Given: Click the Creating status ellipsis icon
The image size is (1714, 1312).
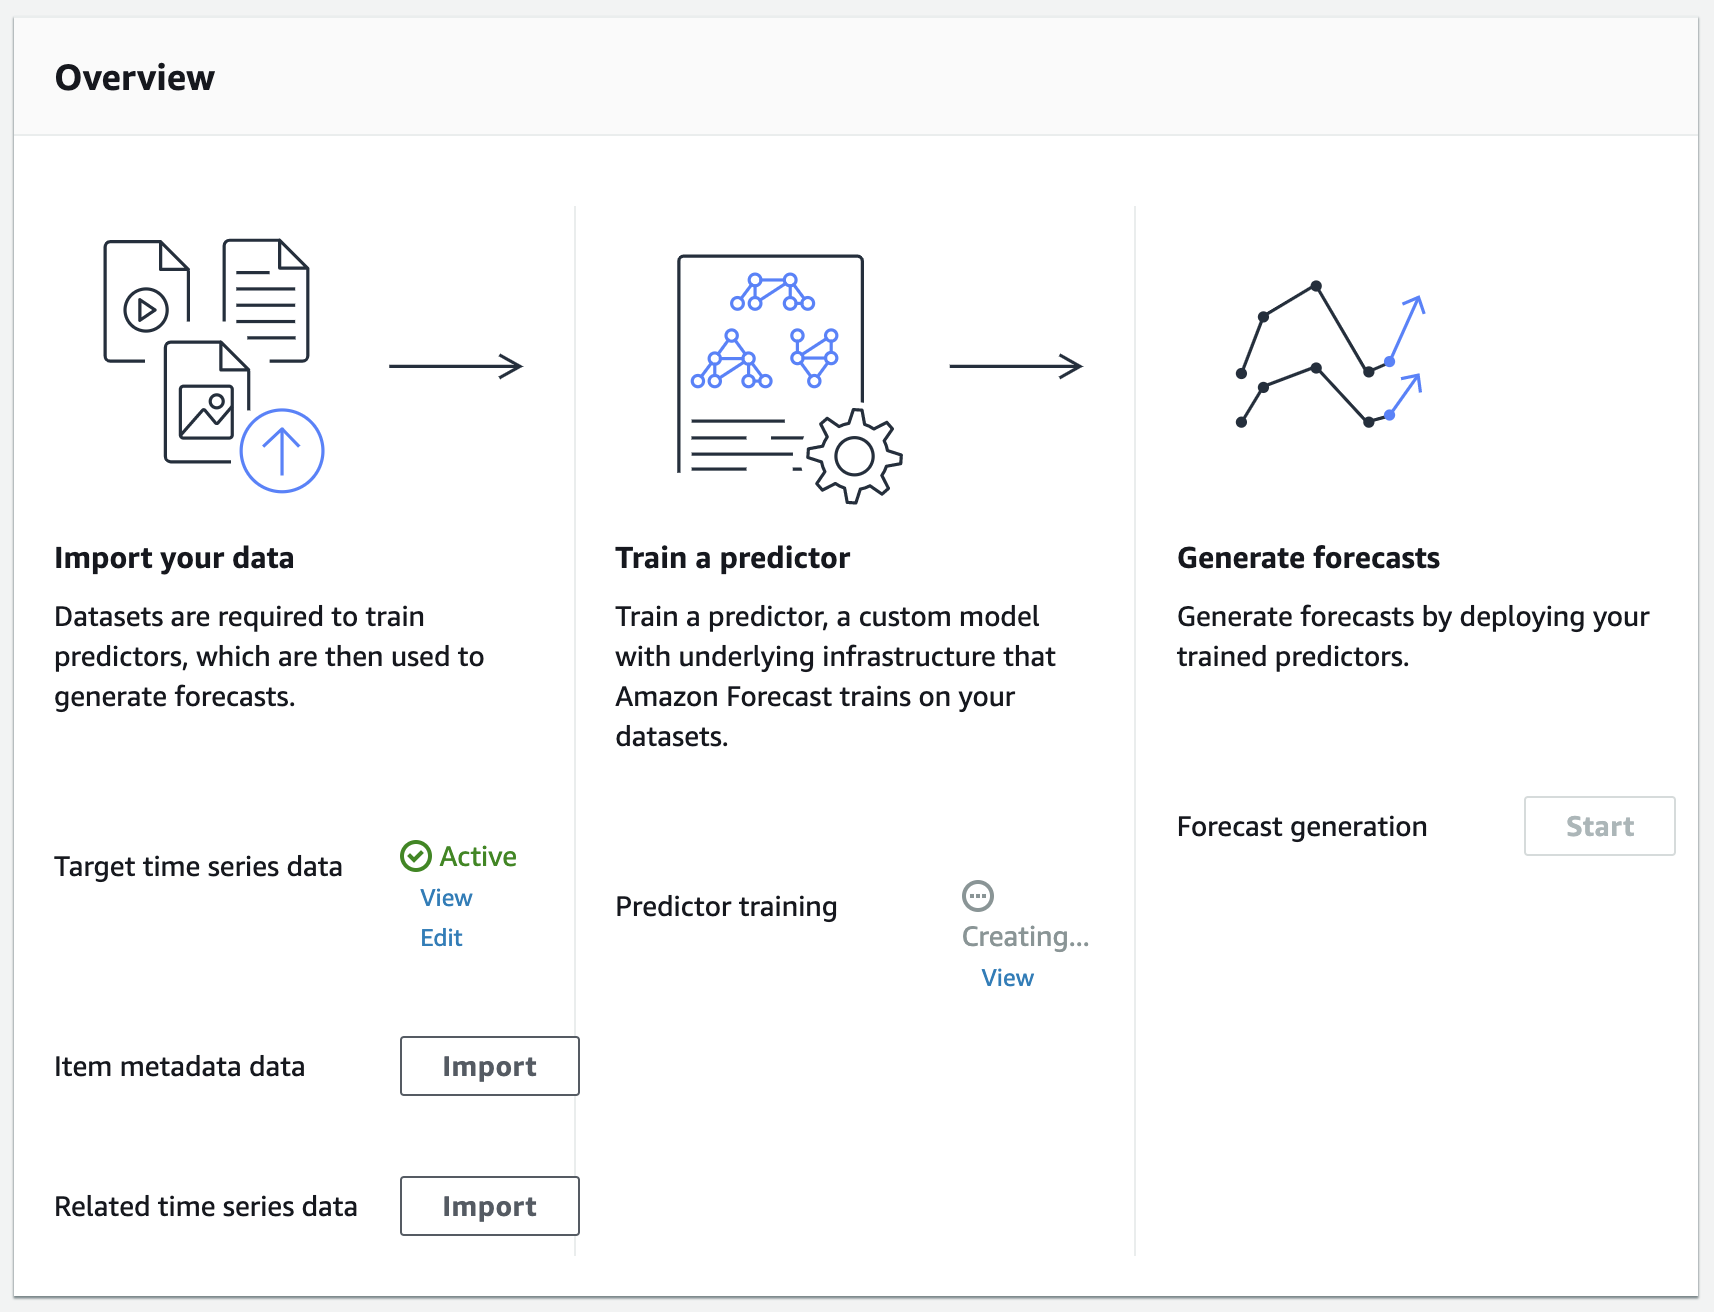Looking at the screenshot, I should click(977, 896).
